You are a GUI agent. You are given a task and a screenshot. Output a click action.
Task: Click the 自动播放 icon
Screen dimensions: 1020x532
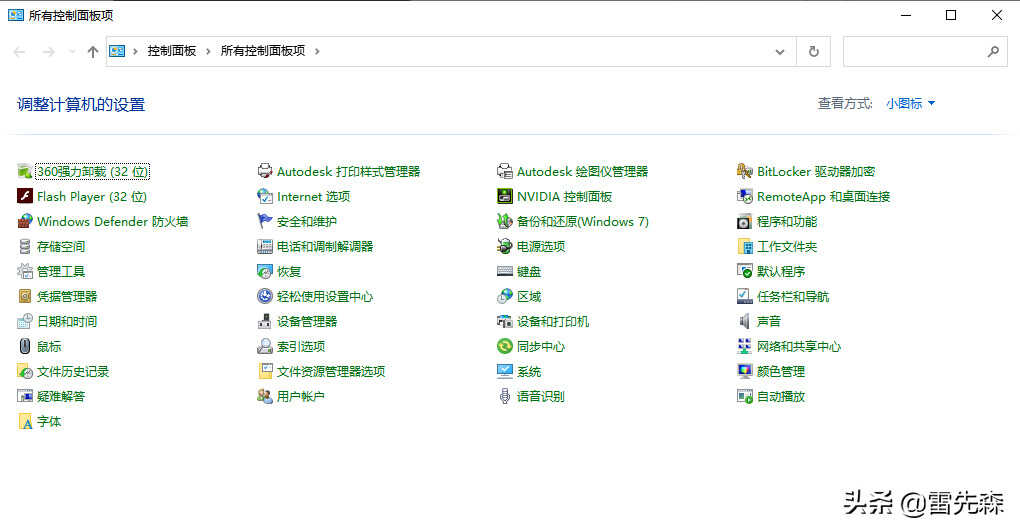745,396
